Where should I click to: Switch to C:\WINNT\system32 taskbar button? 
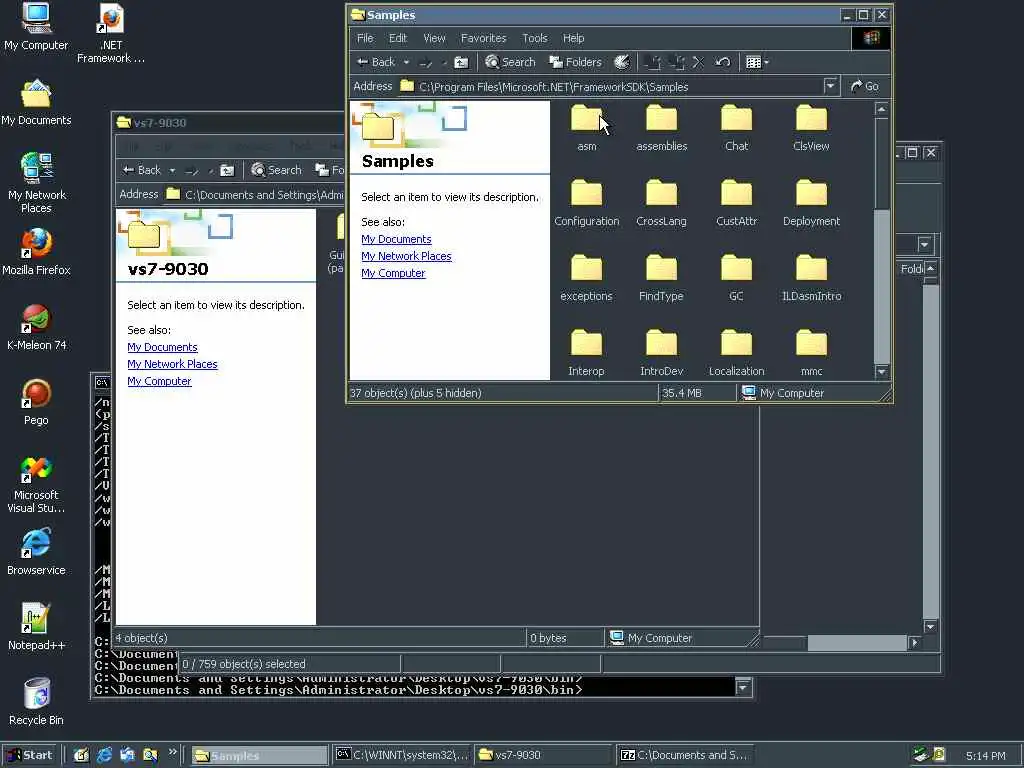(x=402, y=755)
